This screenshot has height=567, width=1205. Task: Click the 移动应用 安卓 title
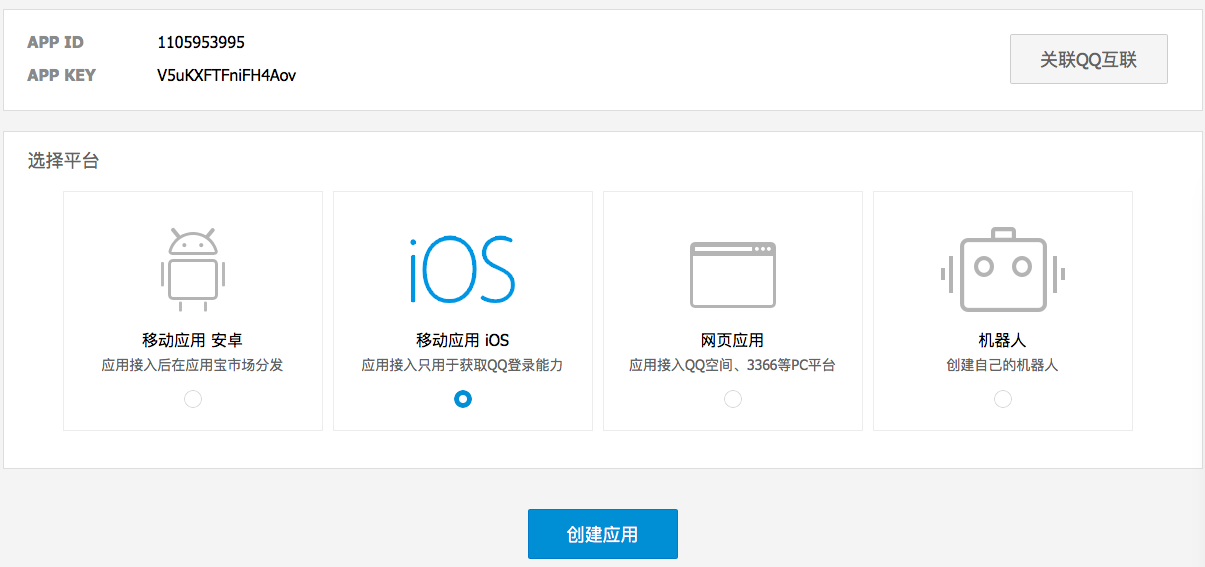point(193,340)
